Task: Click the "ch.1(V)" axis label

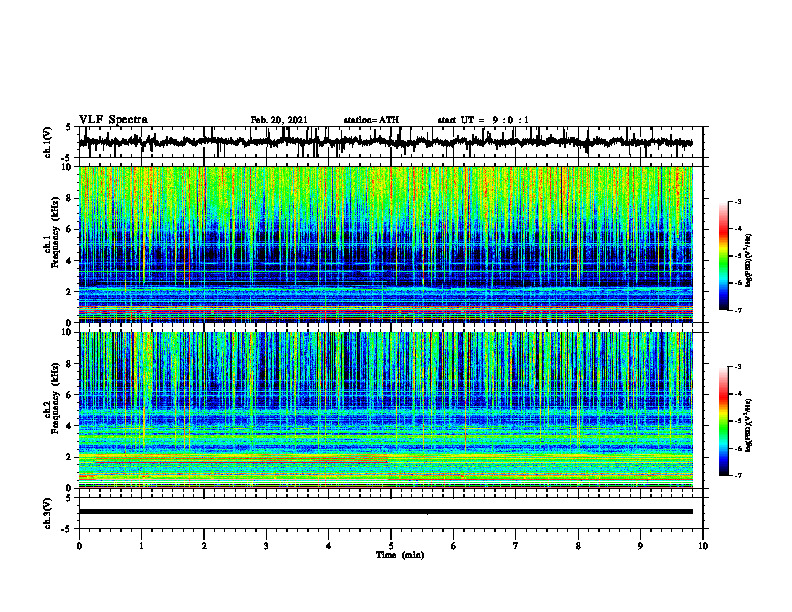Action: click(x=48, y=142)
